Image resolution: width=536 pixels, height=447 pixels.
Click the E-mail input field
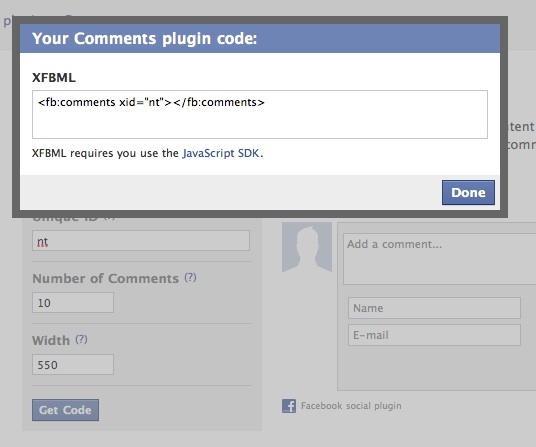(x=434, y=335)
